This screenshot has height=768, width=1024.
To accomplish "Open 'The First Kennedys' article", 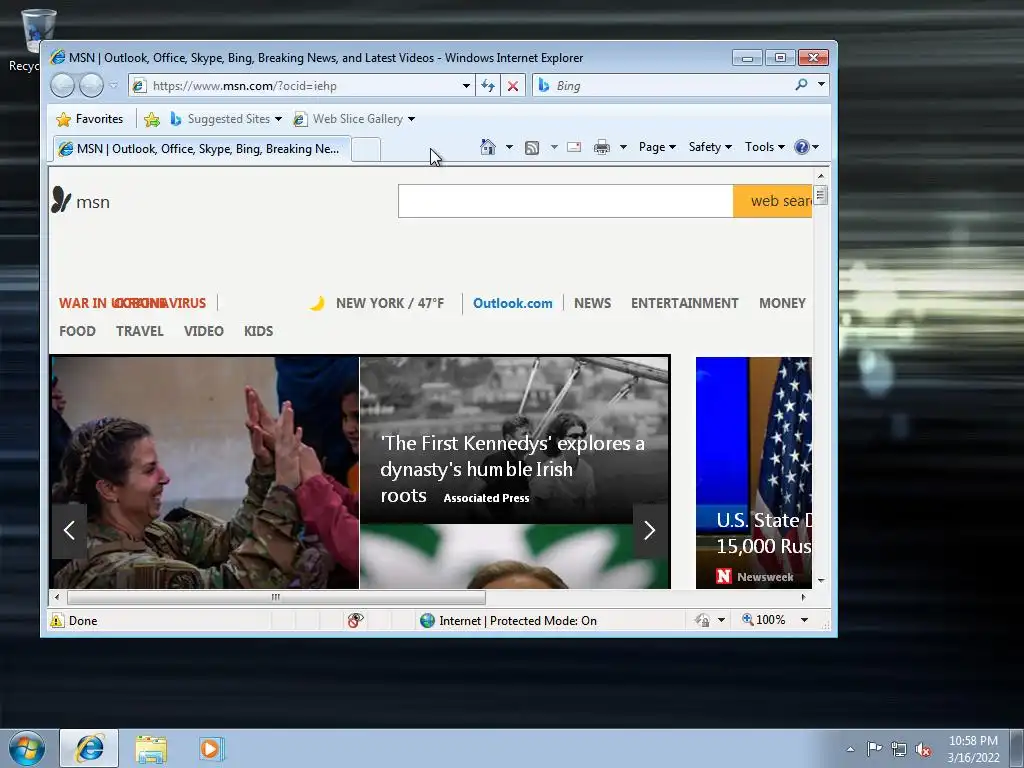I will pos(515,440).
